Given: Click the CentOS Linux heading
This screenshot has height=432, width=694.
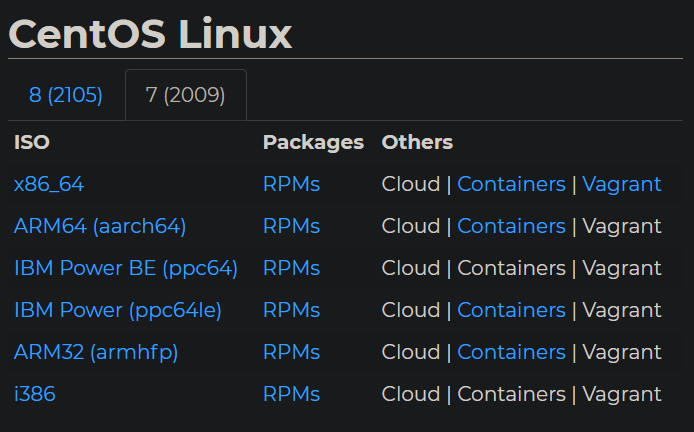Looking at the screenshot, I should coord(150,34).
